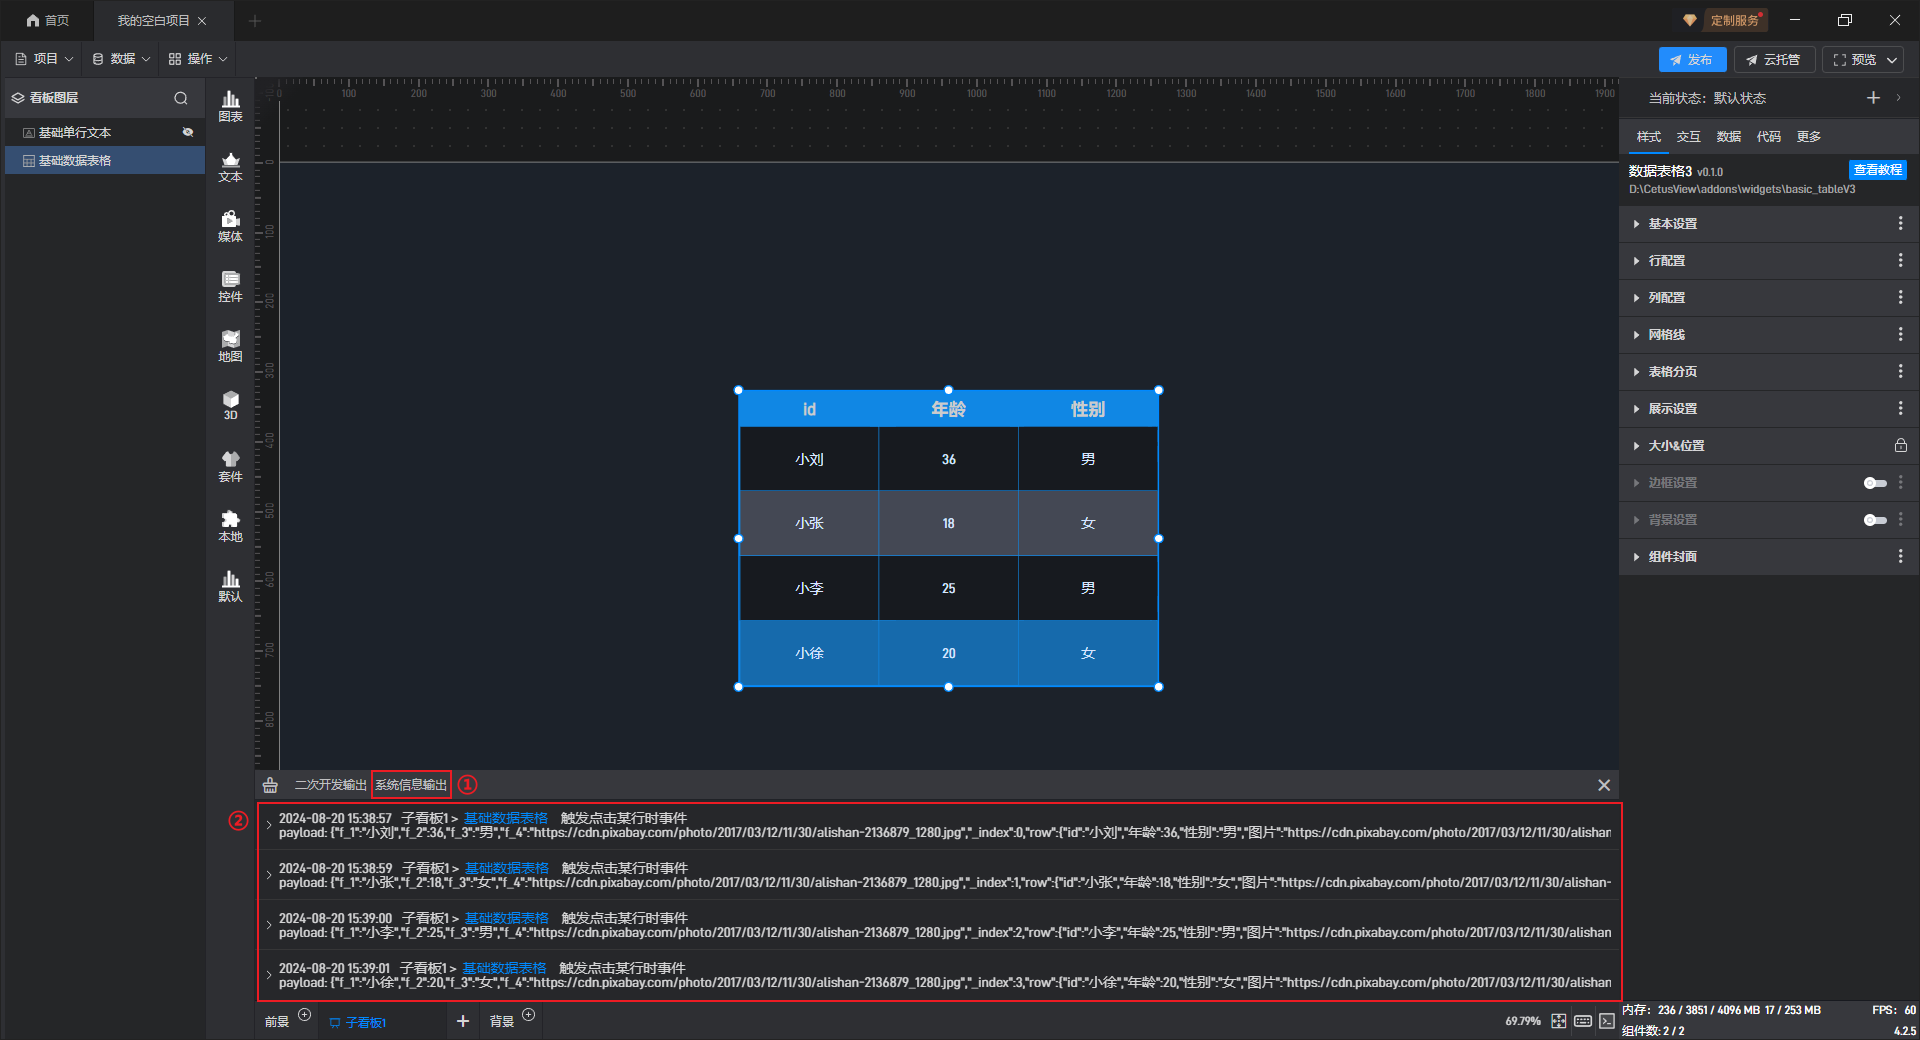Open the 预览 dropdown arrow
This screenshot has height=1040, width=1920.
1892,60
